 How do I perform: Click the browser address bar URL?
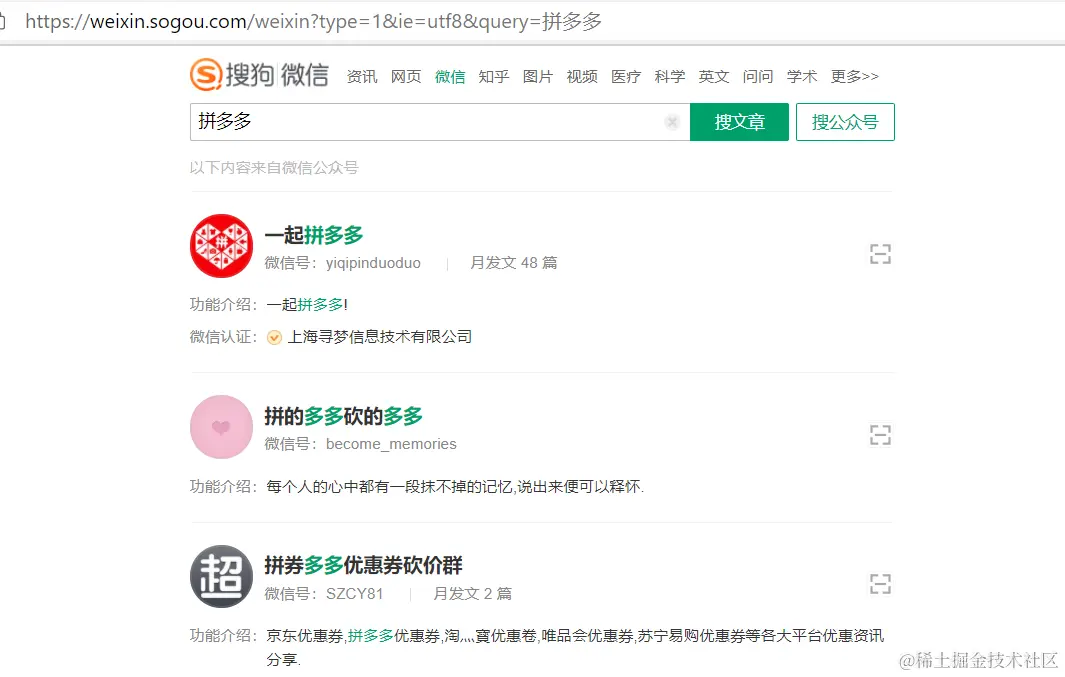tap(314, 22)
